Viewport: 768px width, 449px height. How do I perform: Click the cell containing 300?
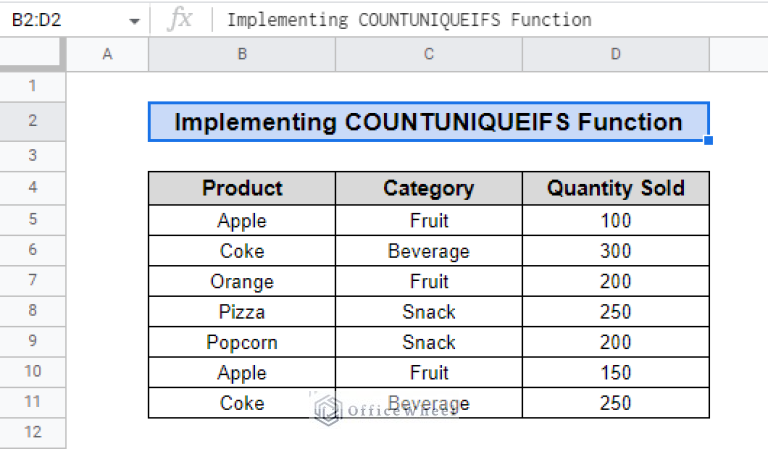coord(615,250)
